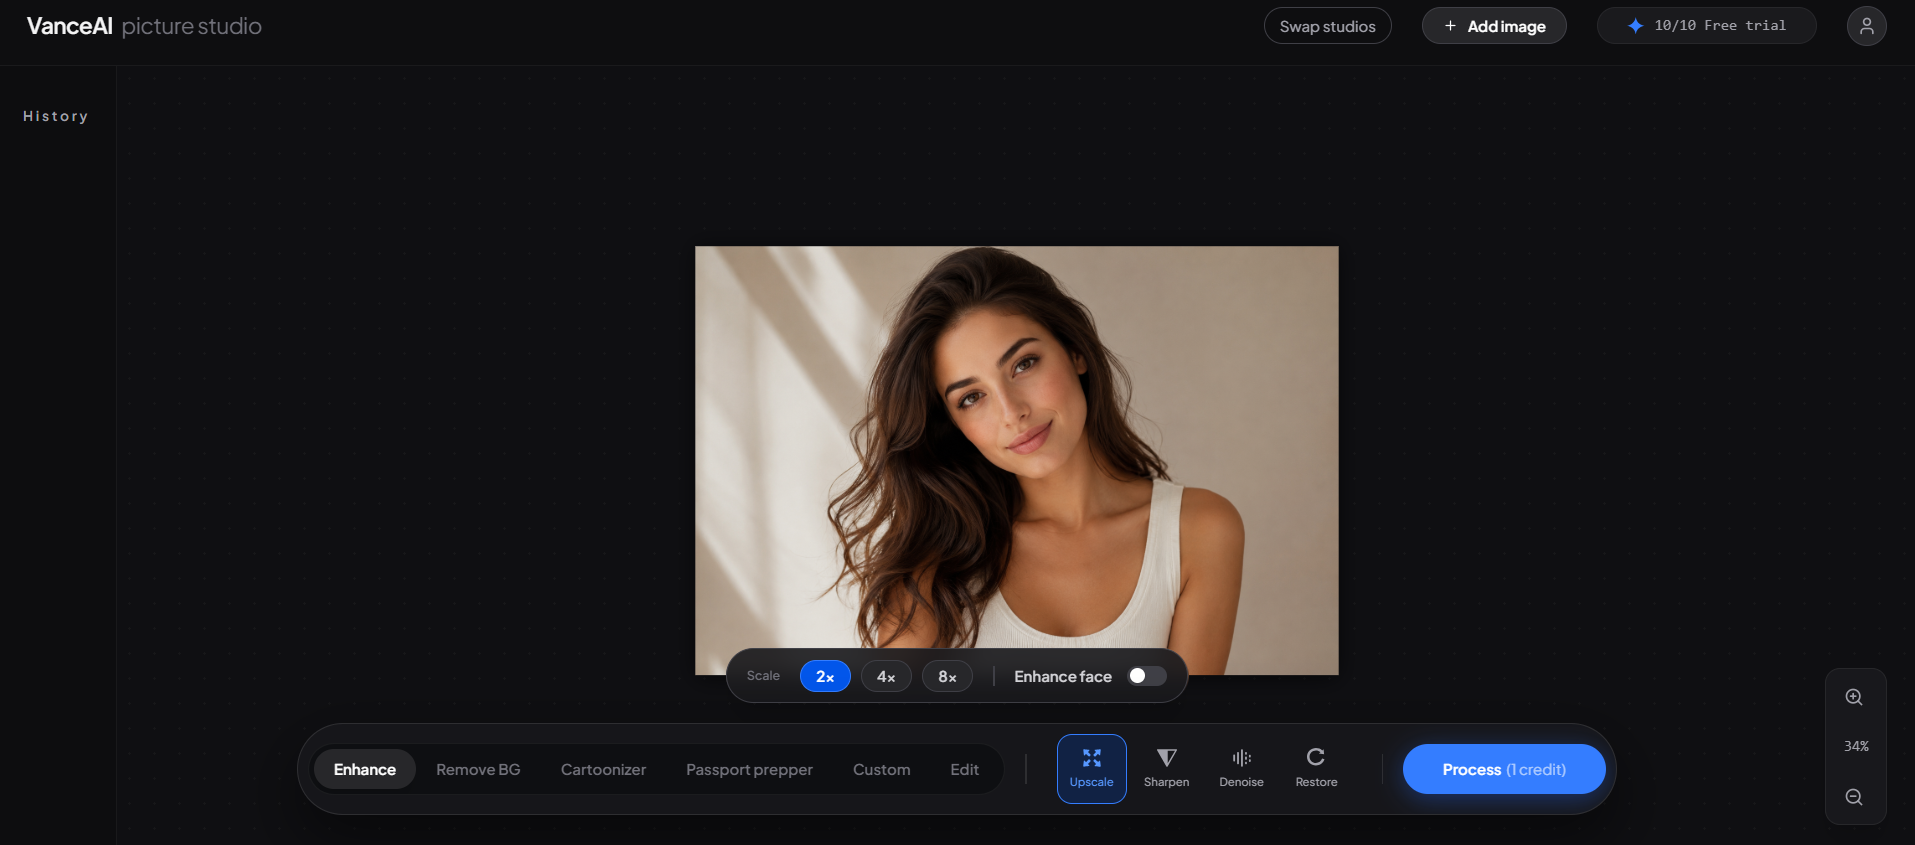Set scale to 4x

coord(886,676)
